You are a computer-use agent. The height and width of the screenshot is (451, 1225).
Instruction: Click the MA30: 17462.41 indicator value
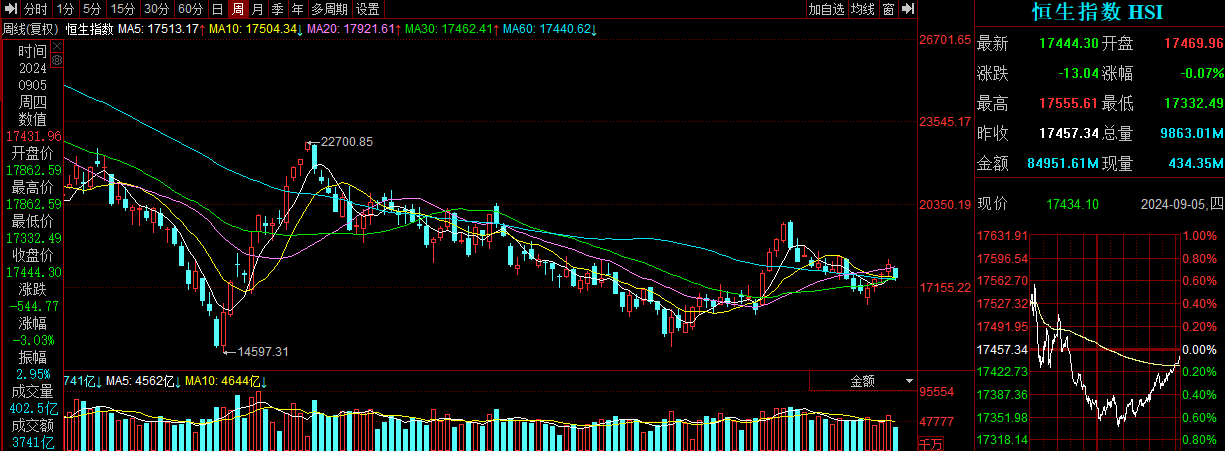[448, 28]
